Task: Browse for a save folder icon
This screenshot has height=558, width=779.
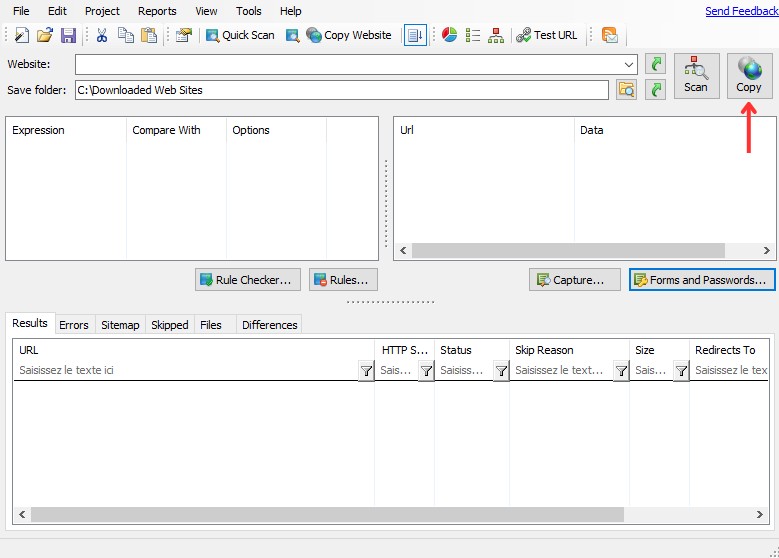Action: point(626,90)
